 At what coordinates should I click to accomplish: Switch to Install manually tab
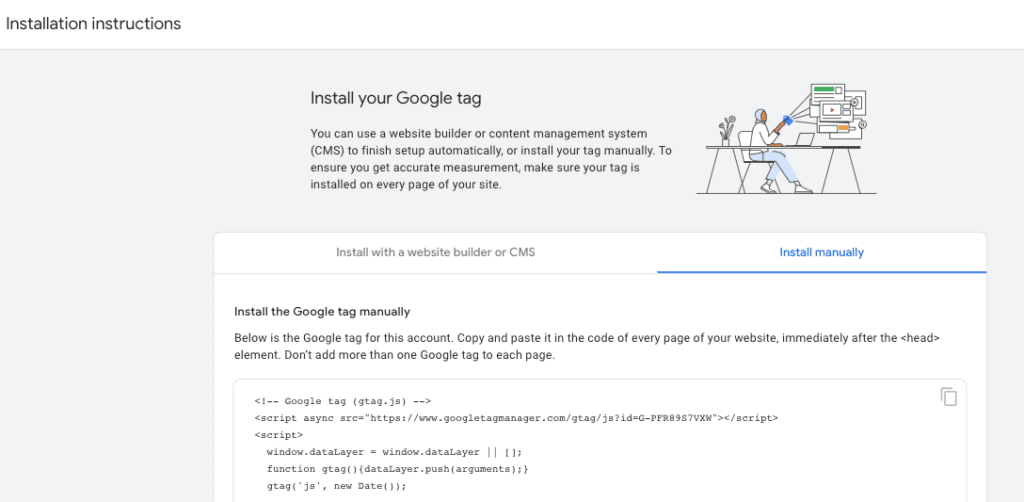coord(822,253)
